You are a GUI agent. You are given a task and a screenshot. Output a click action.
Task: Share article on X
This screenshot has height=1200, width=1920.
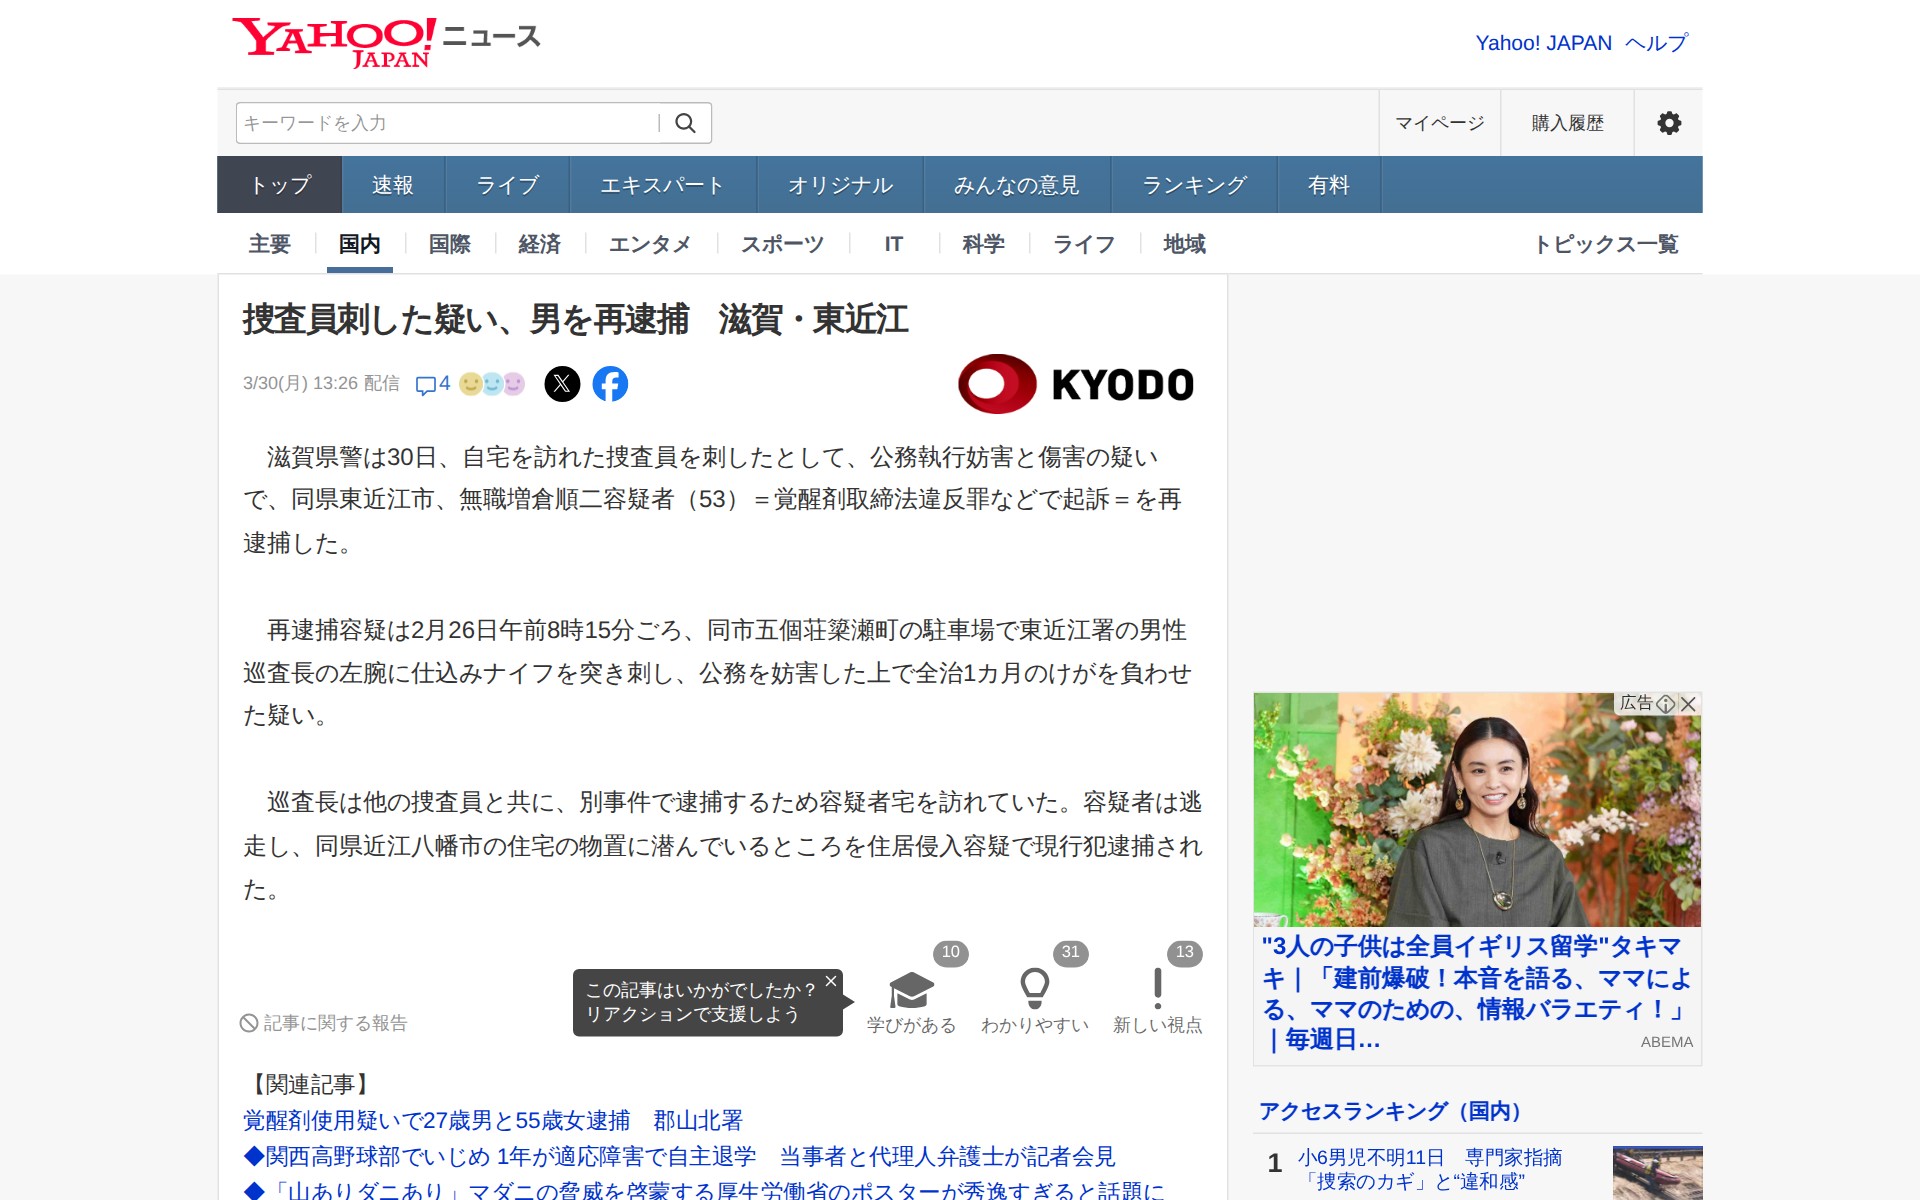coord(562,384)
